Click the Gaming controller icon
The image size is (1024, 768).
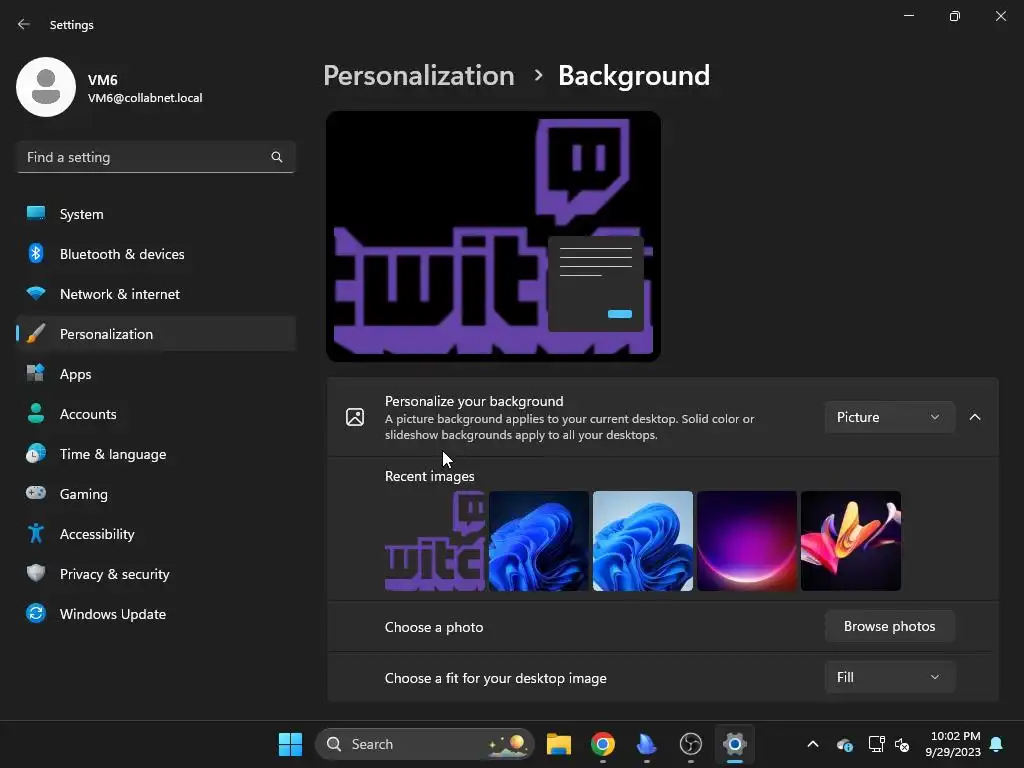coord(36,493)
